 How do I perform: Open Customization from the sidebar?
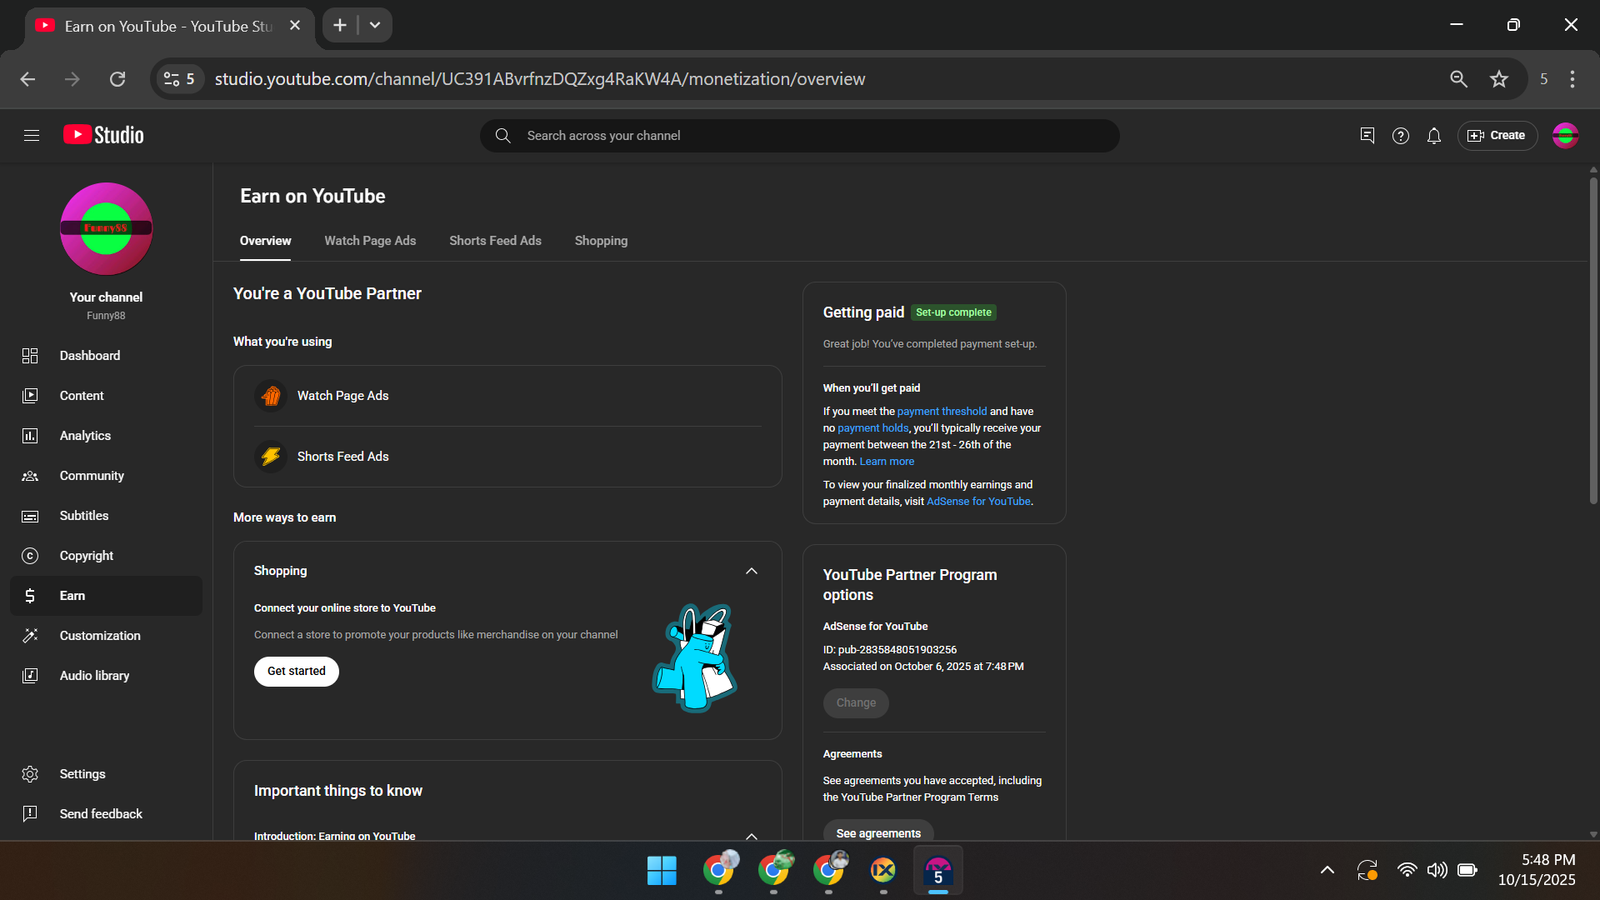(x=100, y=636)
